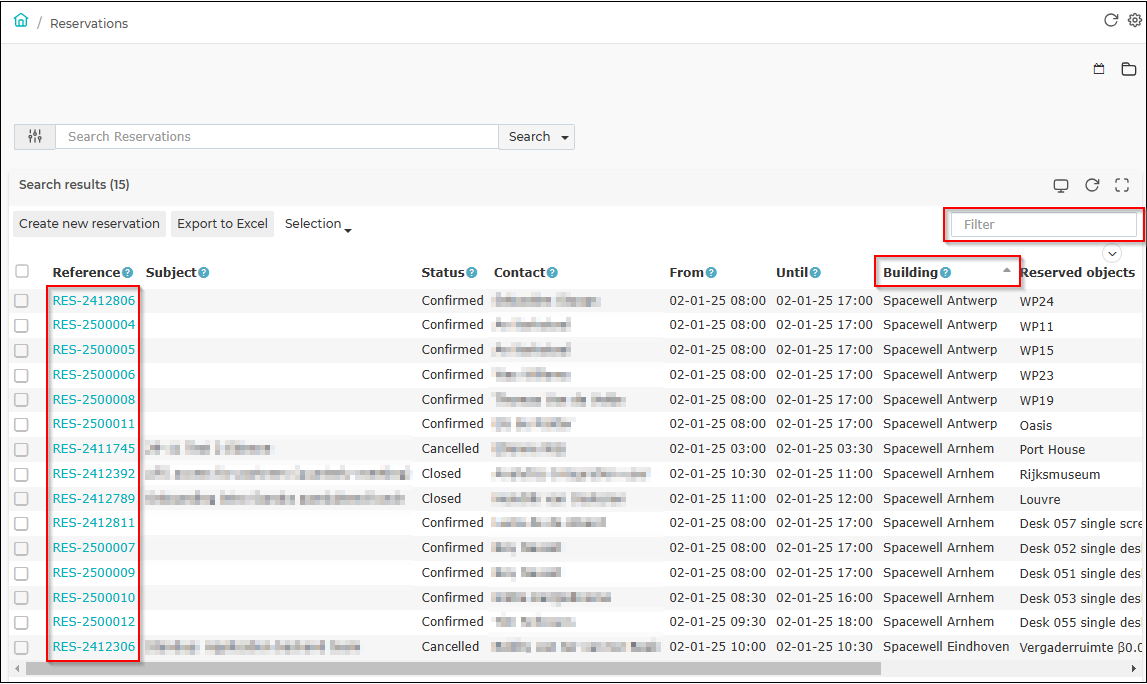
Task: Open the calendar view icon
Action: point(1099,69)
